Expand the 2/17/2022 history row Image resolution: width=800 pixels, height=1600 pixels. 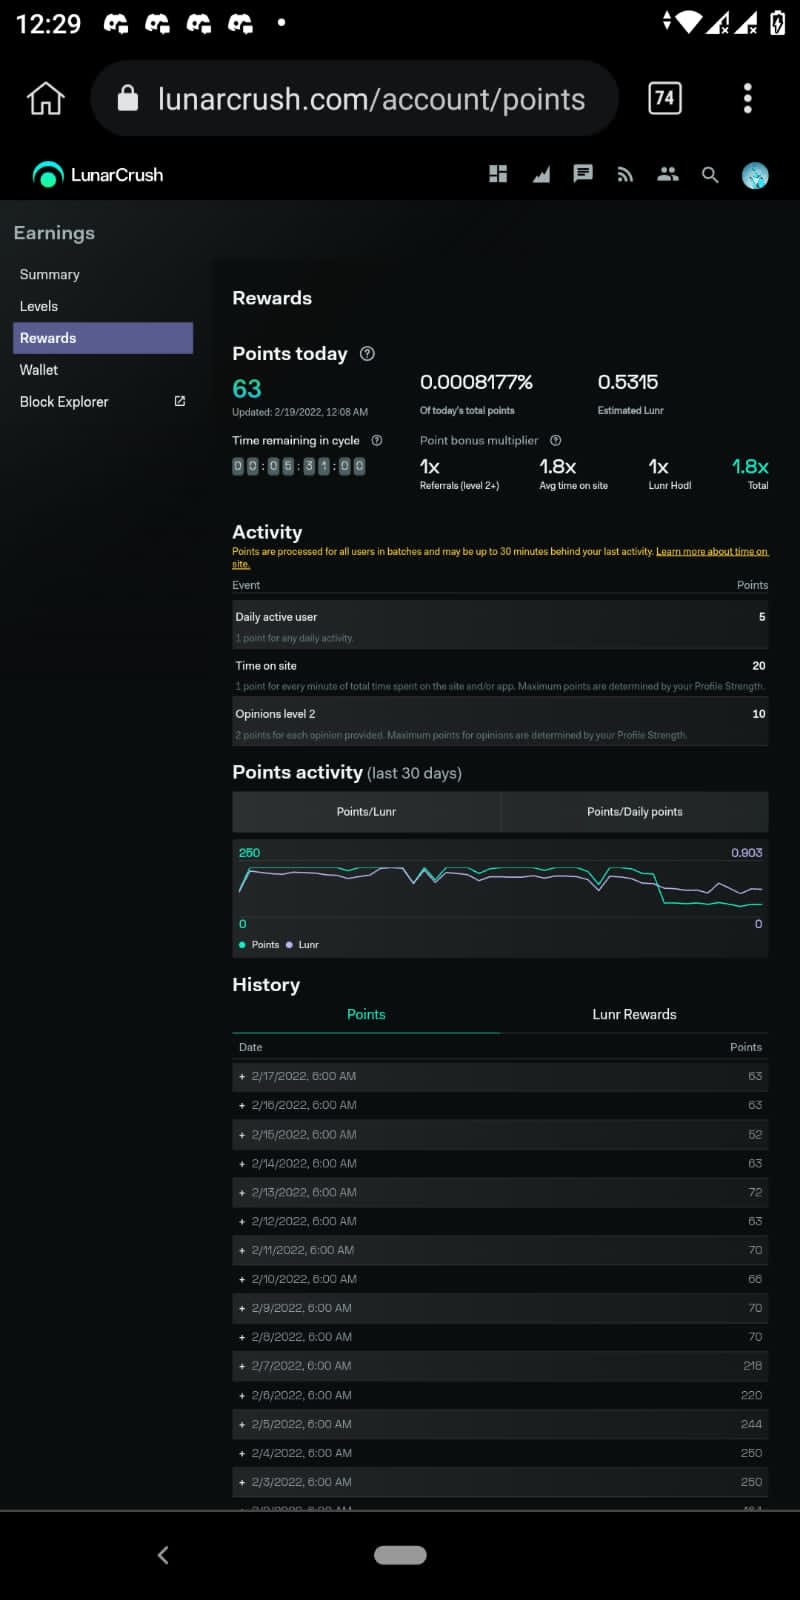(500, 1076)
